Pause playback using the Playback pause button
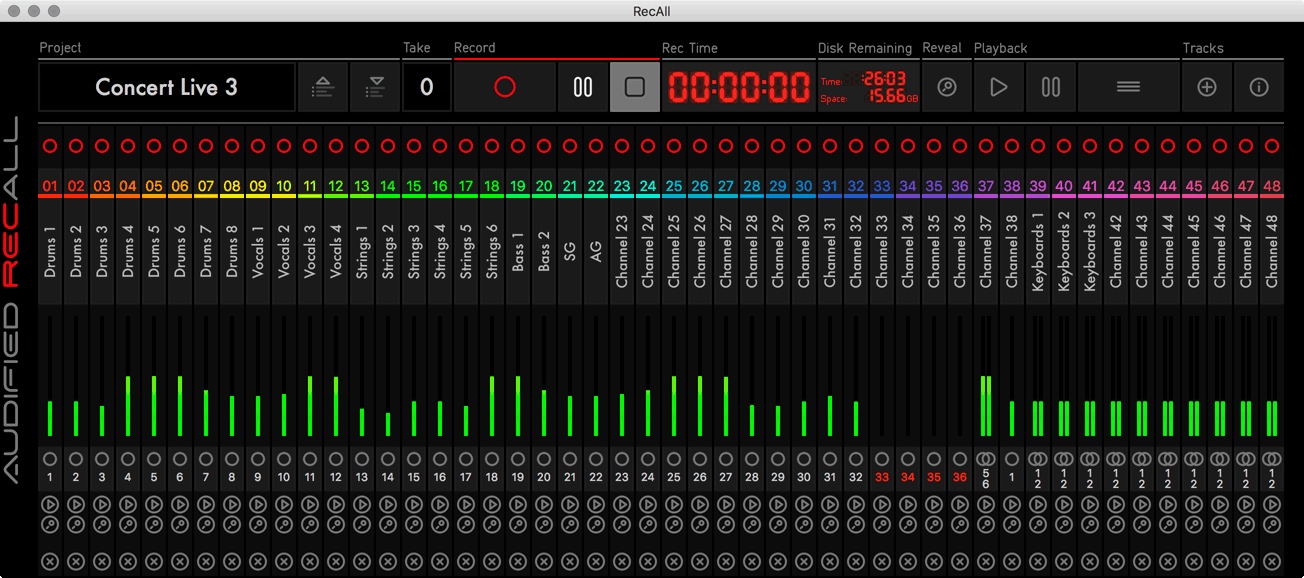This screenshot has height=578, width=1304. pyautogui.click(x=1050, y=87)
